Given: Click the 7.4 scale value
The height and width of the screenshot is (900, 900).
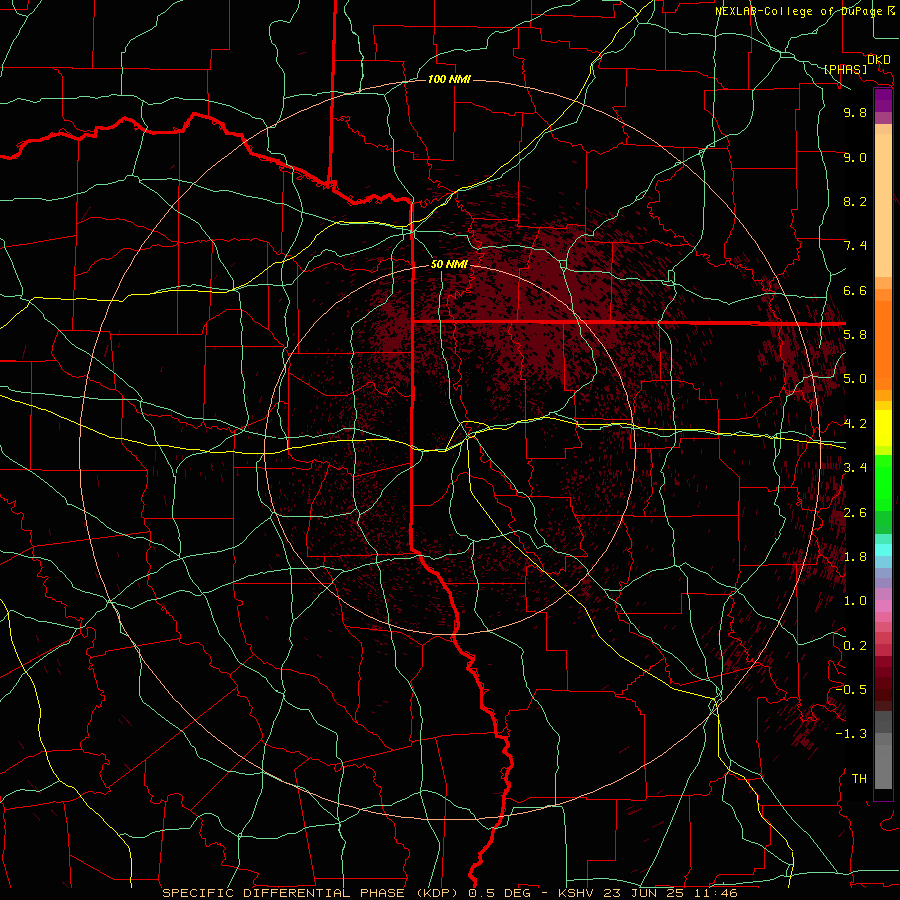Looking at the screenshot, I should click(855, 246).
